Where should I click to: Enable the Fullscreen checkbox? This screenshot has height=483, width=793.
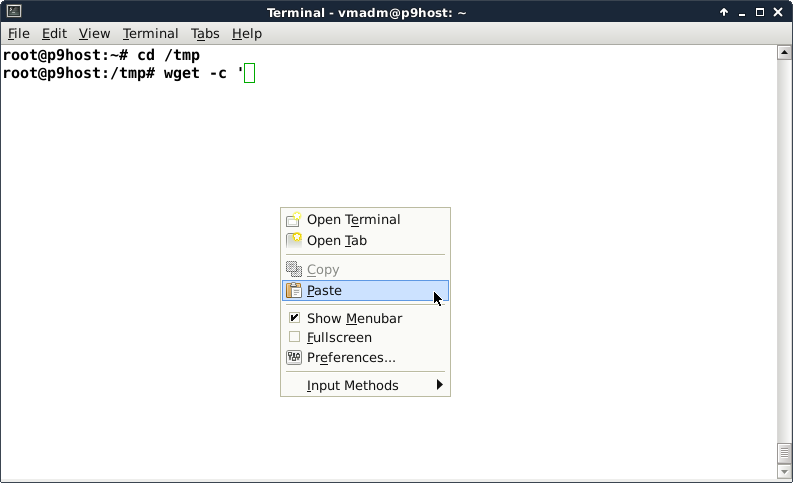click(294, 338)
